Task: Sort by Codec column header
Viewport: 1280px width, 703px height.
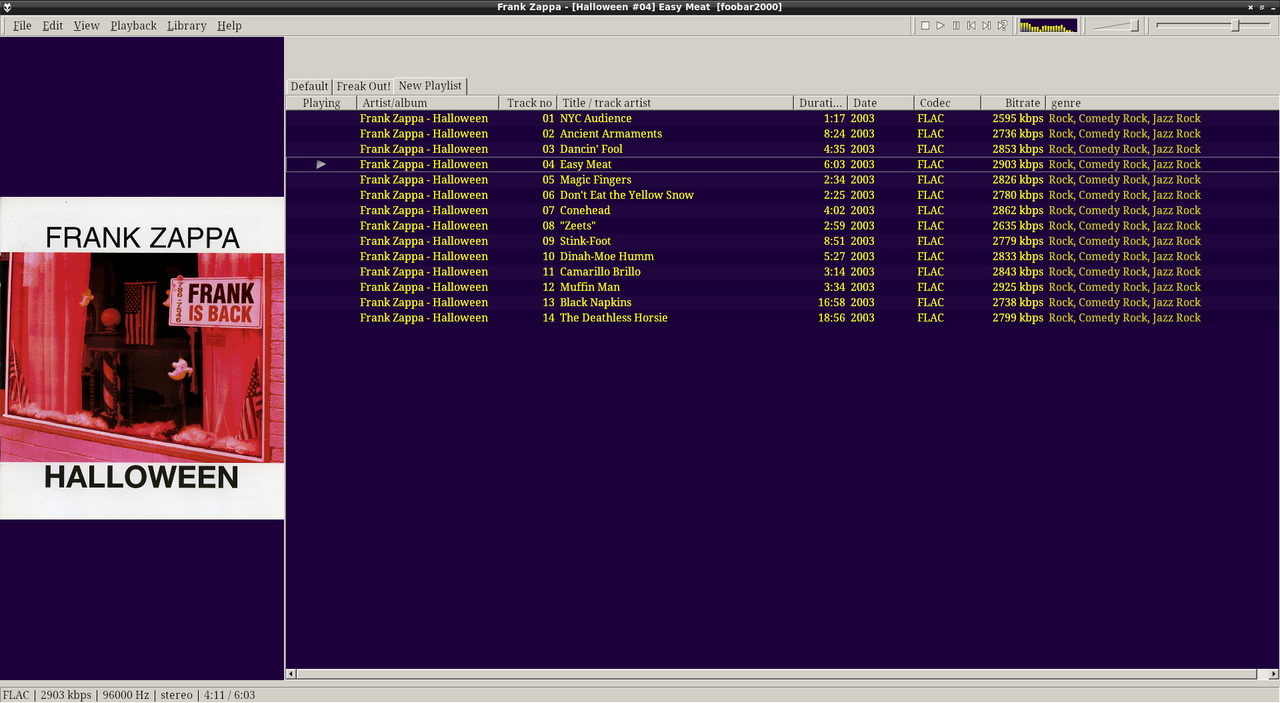Action: (x=947, y=103)
